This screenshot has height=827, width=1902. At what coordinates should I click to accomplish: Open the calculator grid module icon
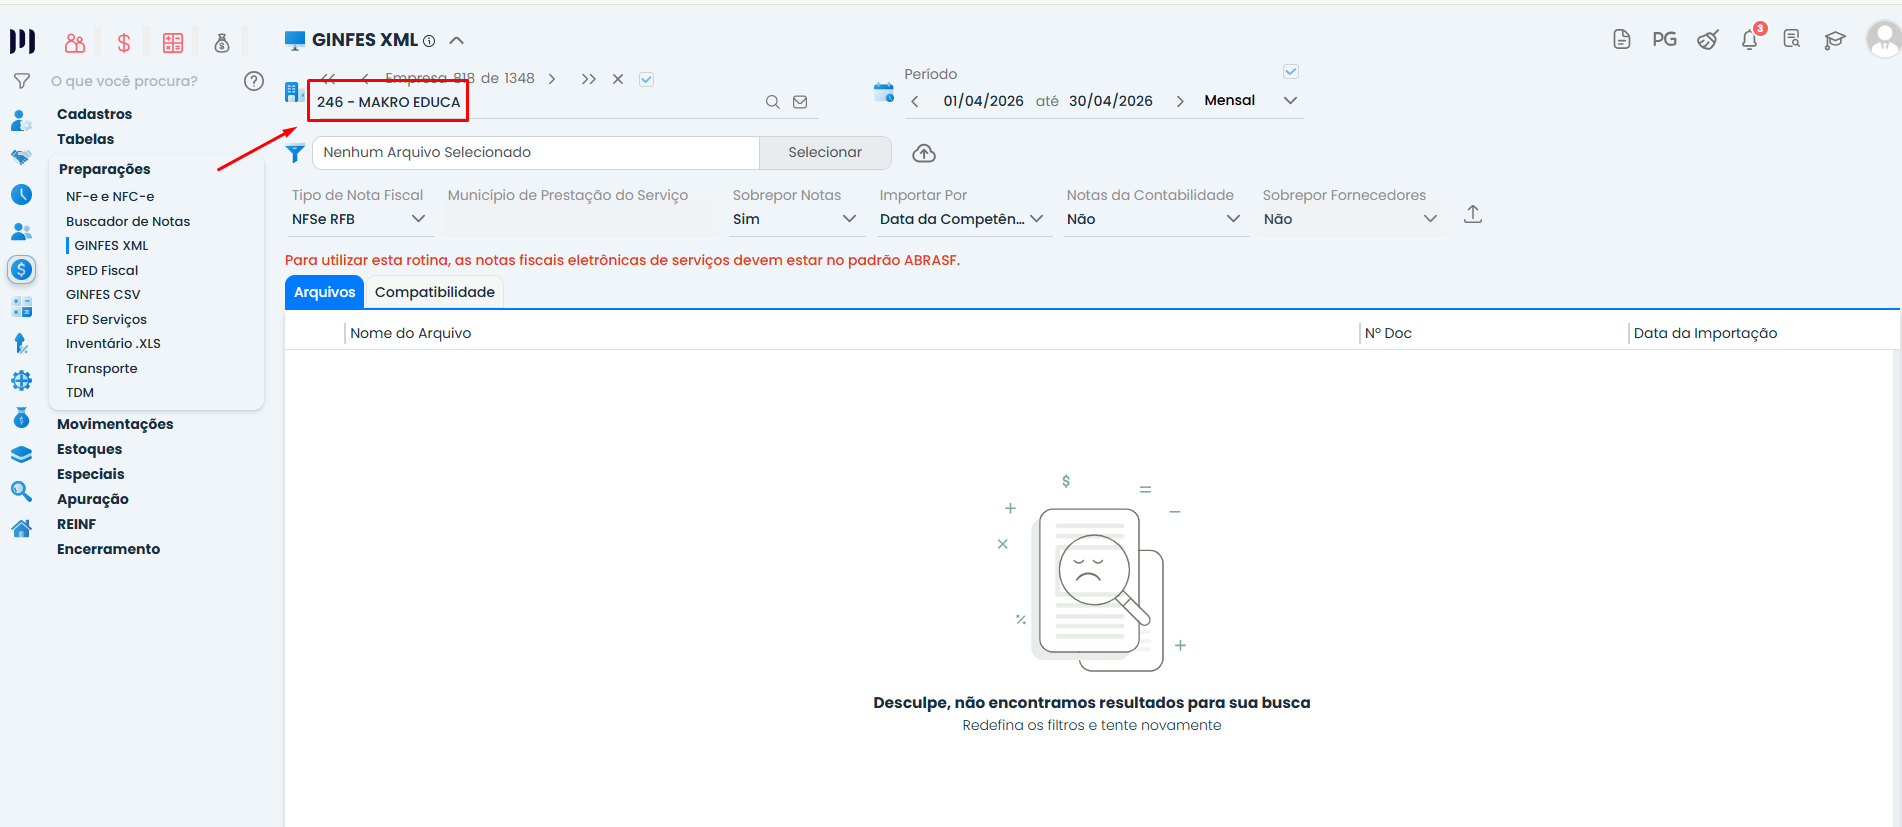tap(173, 42)
